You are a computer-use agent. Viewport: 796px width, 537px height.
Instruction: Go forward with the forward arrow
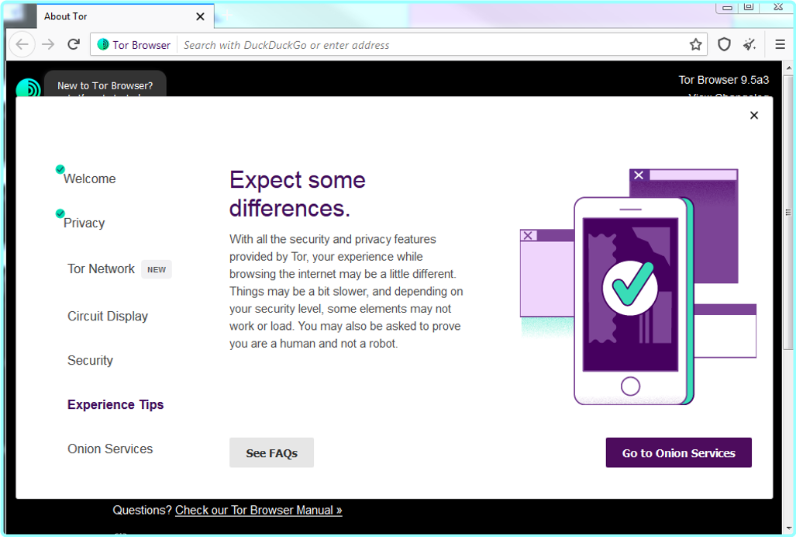point(48,45)
